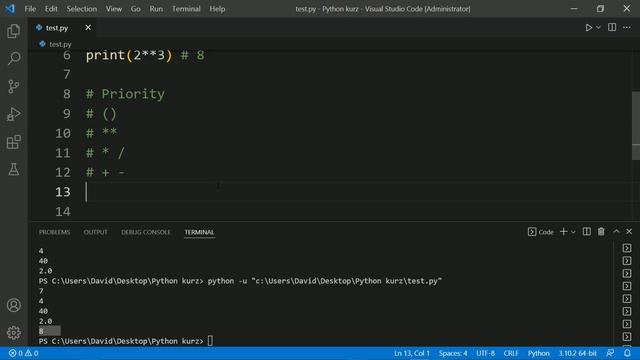This screenshot has width=640, height=360.
Task: Select the test.py editor tab
Action: 63,28
